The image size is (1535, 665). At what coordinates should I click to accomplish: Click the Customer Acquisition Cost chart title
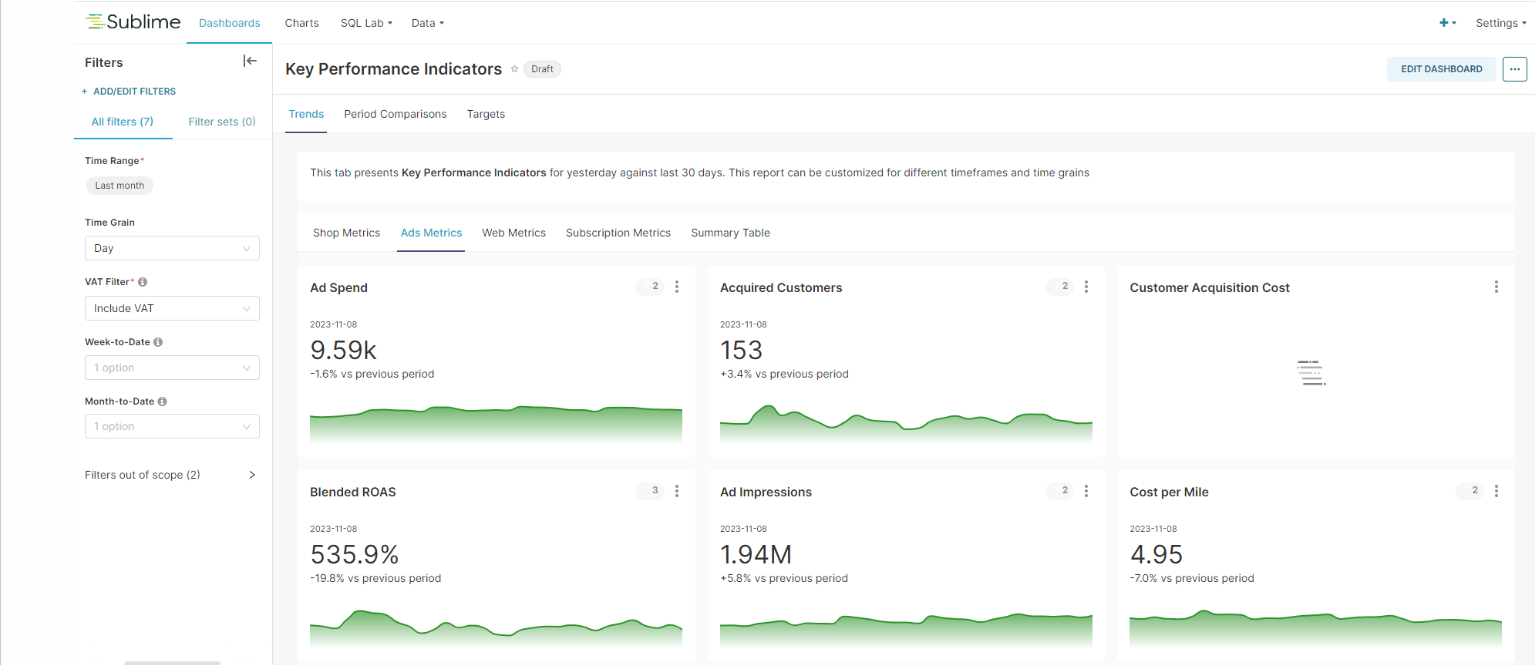click(x=1210, y=288)
